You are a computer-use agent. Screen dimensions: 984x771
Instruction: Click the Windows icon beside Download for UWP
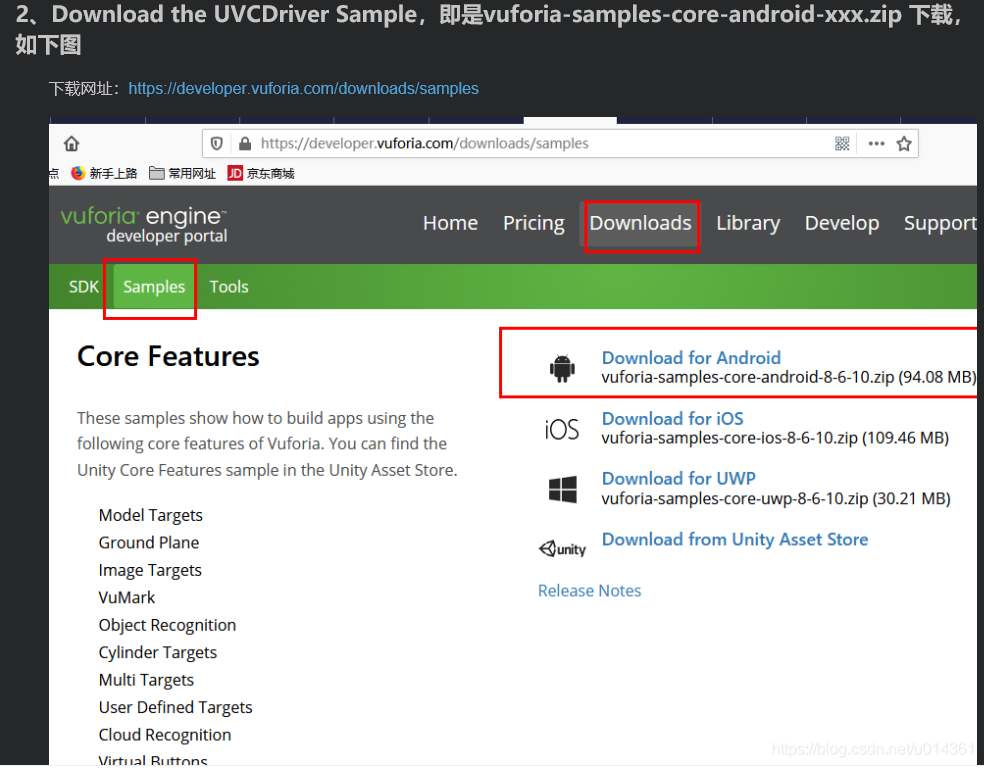pos(561,489)
